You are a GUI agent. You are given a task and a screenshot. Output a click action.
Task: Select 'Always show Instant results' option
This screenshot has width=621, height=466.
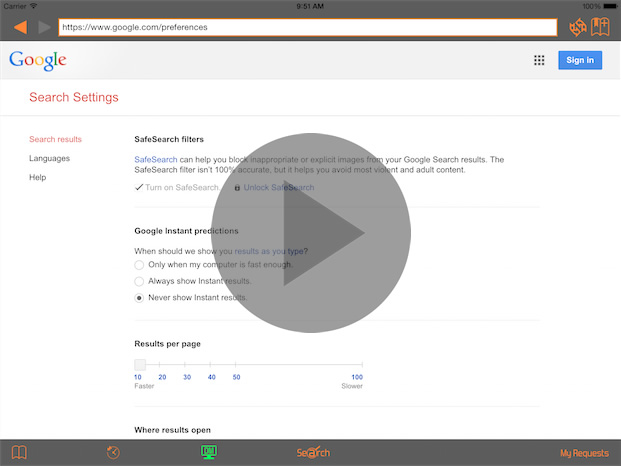click(139, 282)
